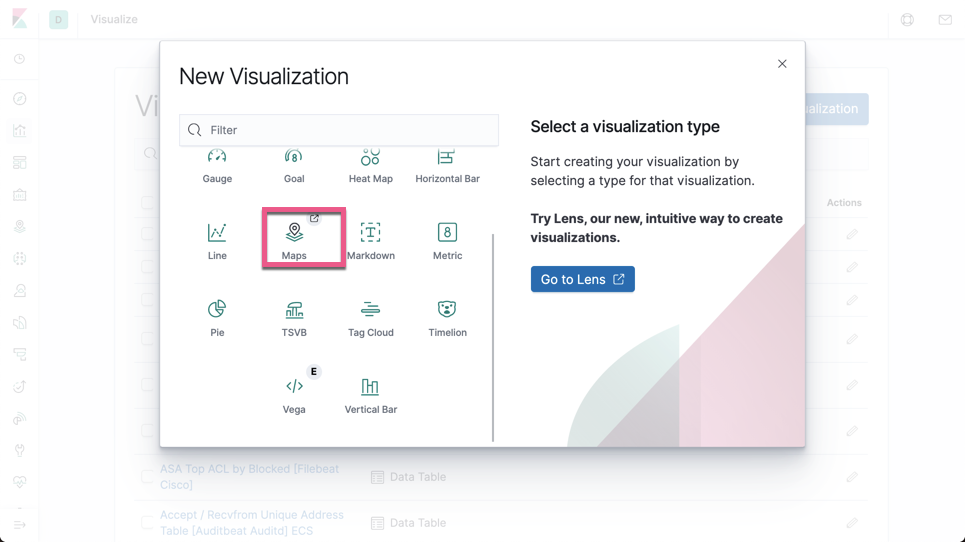Image resolution: width=965 pixels, height=542 pixels.
Task: Click the 'New Visualization' dialog title
Action: [264, 76]
